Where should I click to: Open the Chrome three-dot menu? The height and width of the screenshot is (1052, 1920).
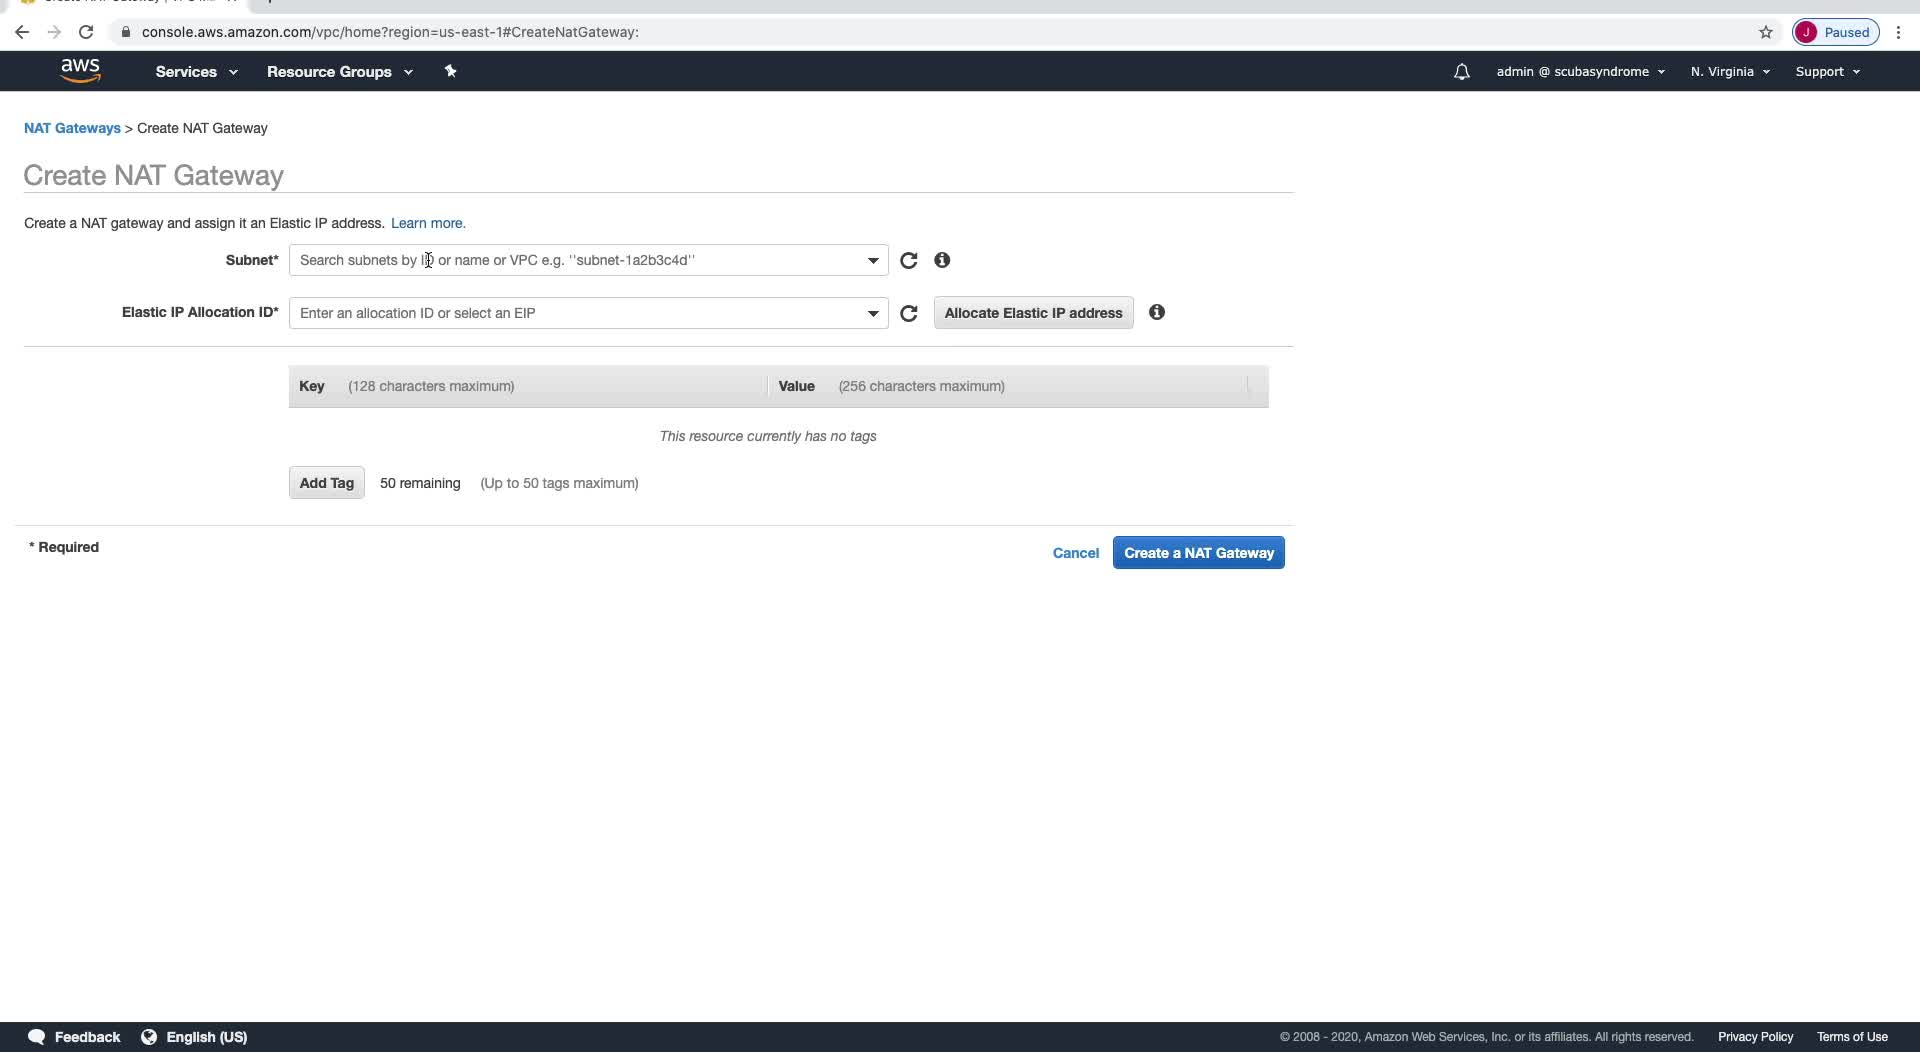(x=1898, y=32)
